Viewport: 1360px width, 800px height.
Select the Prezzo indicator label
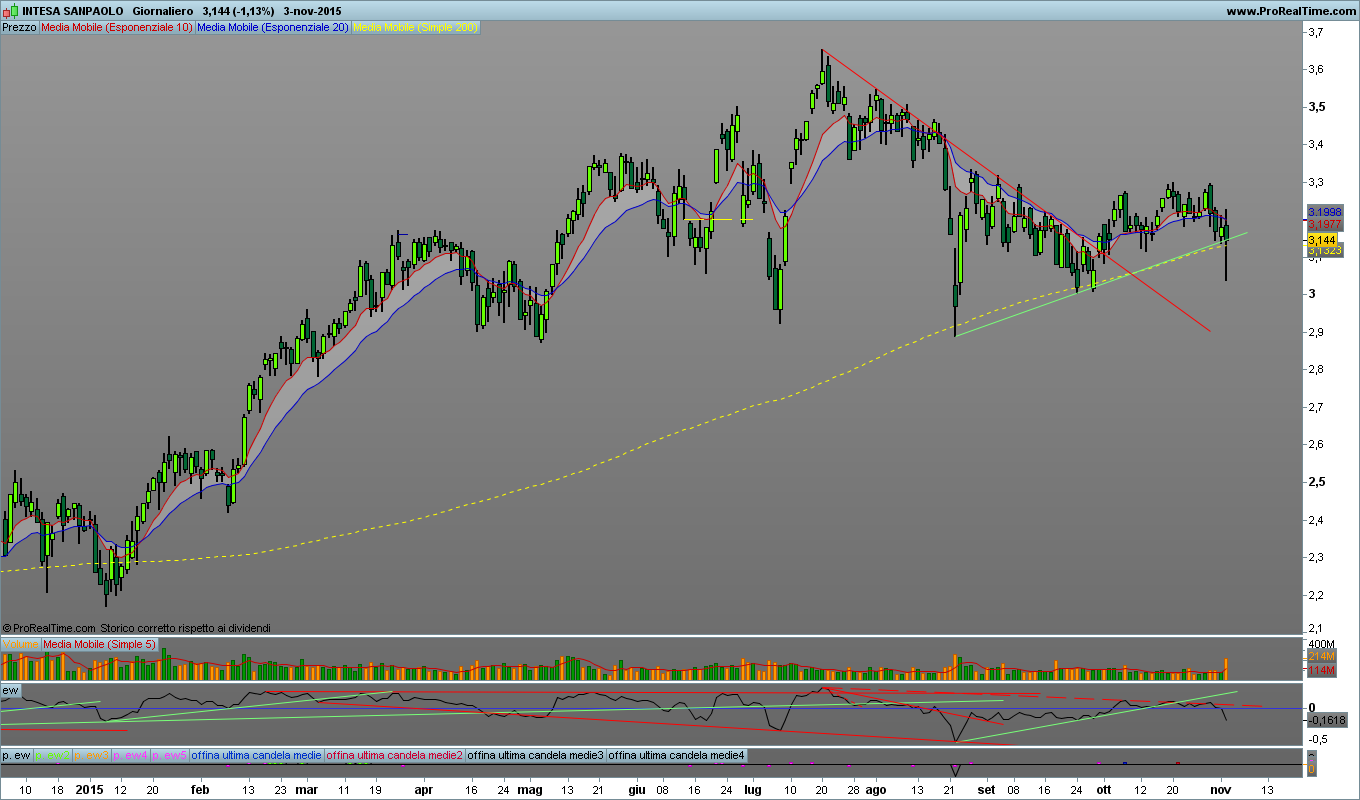(x=19, y=28)
